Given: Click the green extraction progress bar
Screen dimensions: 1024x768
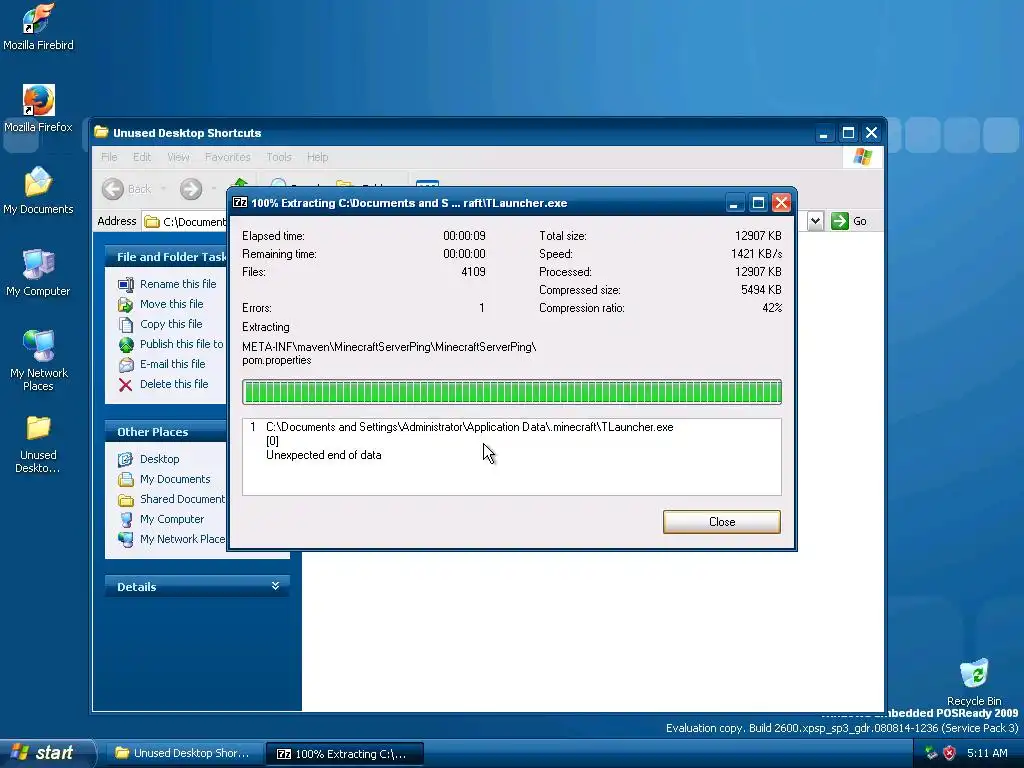Looking at the screenshot, I should (x=511, y=392).
